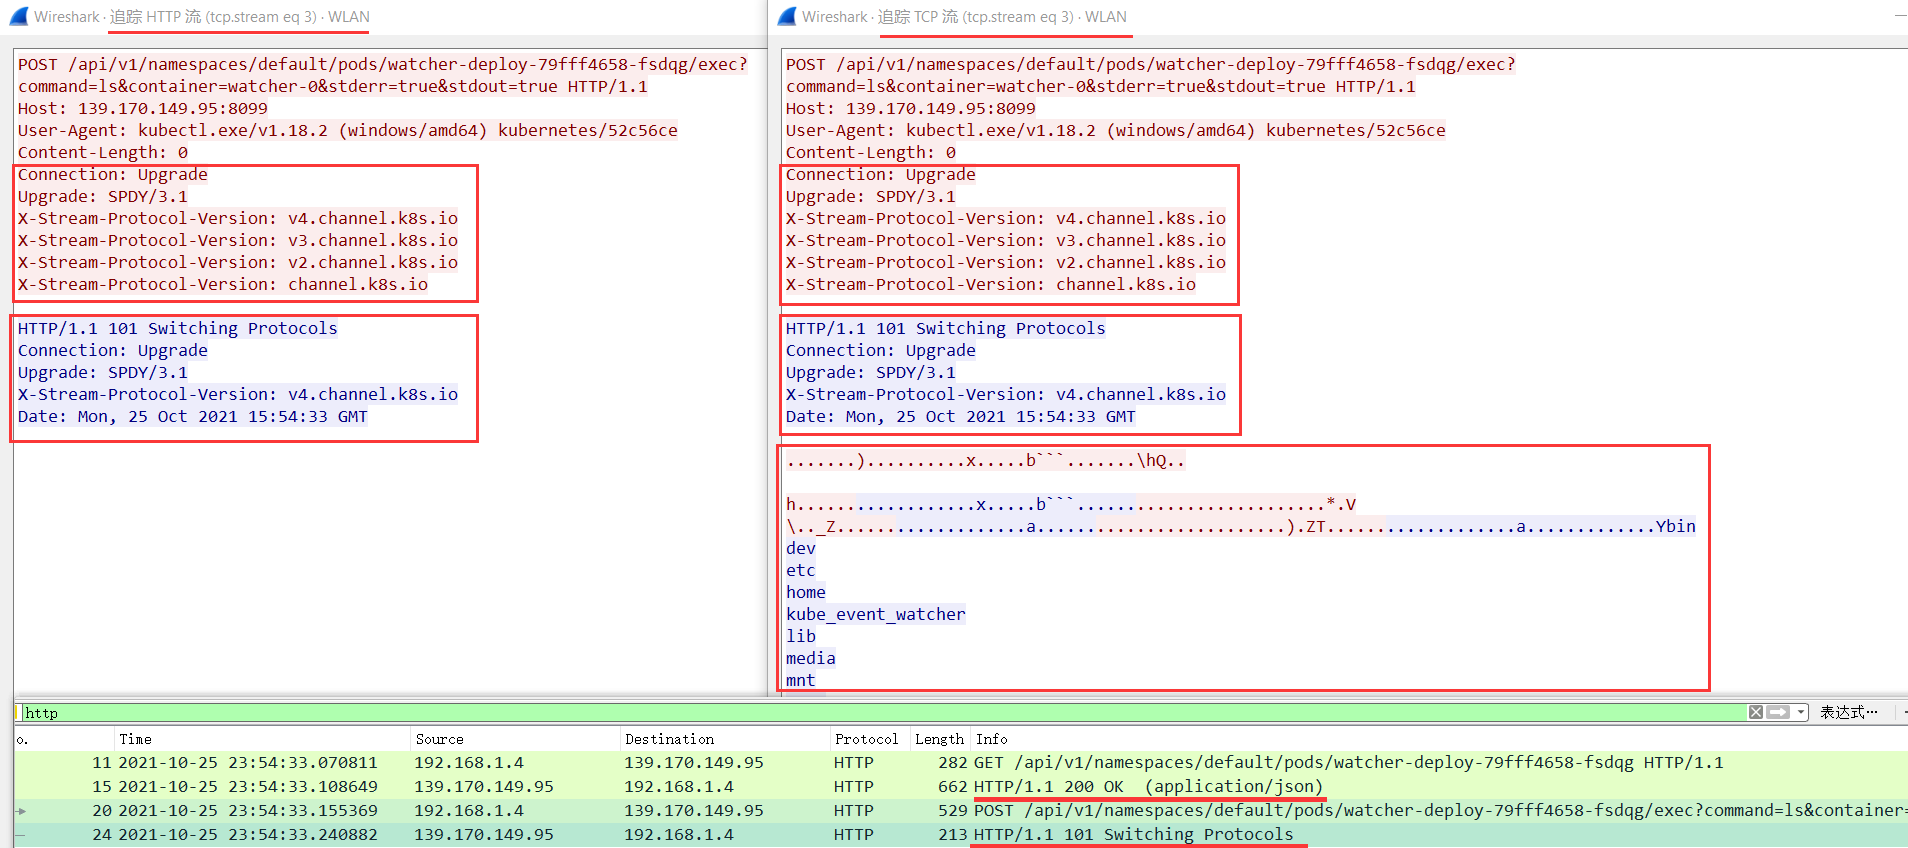The height and width of the screenshot is (848, 1908).
Task: Select packet 11 GET request row
Action: pyautogui.click(x=960, y=762)
